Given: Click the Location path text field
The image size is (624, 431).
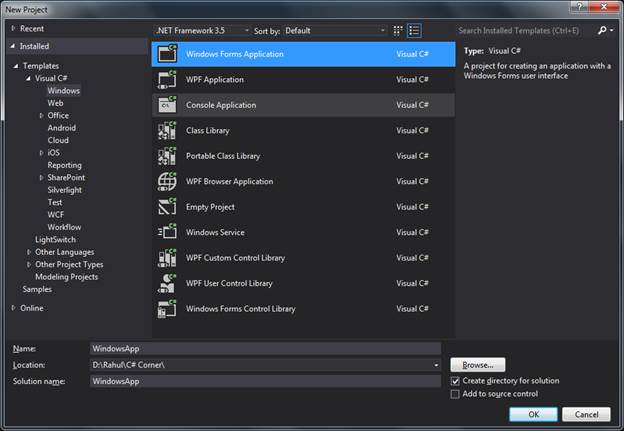Looking at the screenshot, I should (x=261, y=365).
